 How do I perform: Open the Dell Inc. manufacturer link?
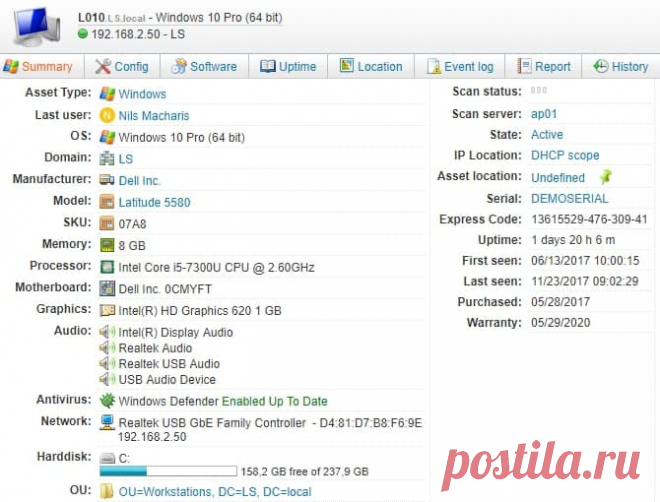coord(140,181)
